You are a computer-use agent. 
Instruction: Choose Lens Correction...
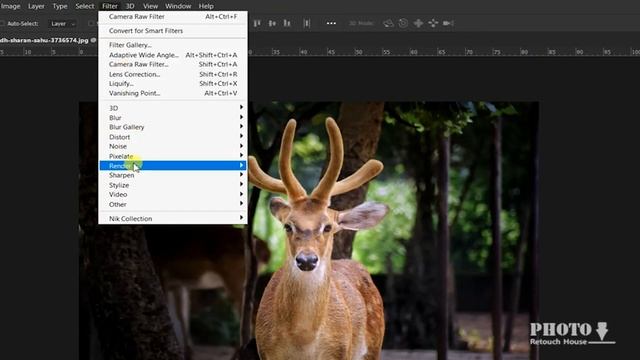point(173,74)
